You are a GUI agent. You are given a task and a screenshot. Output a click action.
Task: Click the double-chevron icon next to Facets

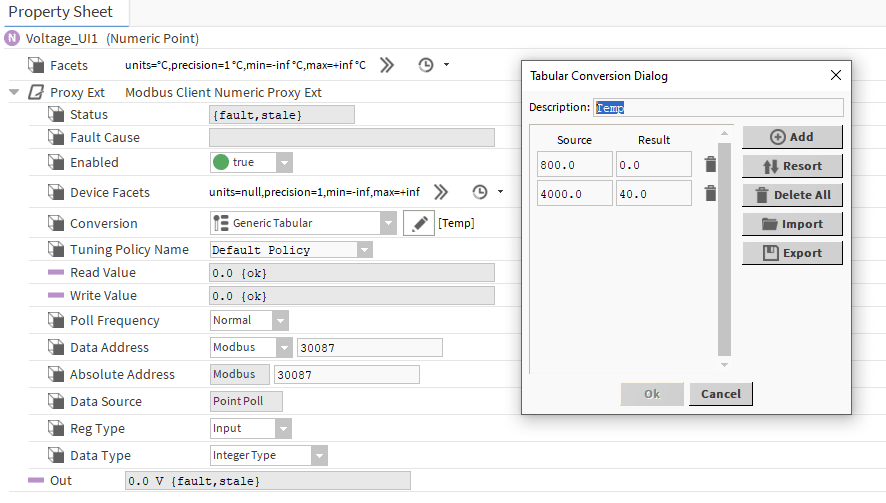387,65
